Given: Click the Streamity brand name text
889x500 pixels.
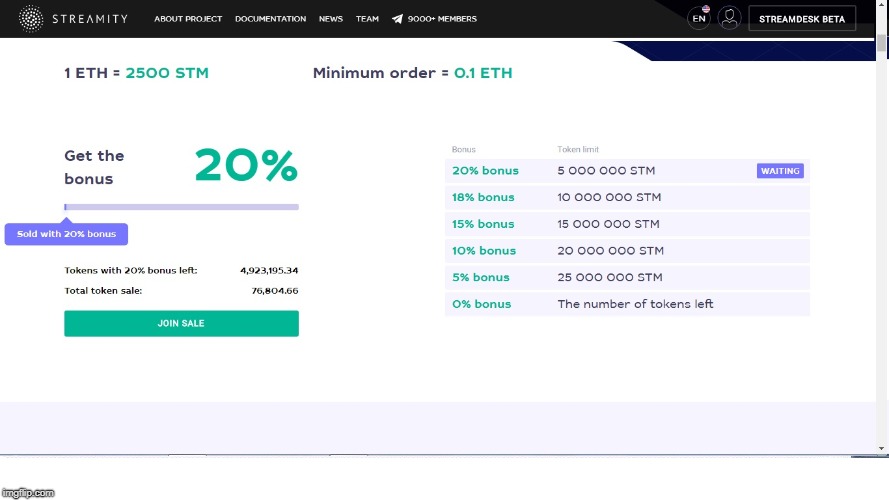Looking at the screenshot, I should tap(90, 19).
